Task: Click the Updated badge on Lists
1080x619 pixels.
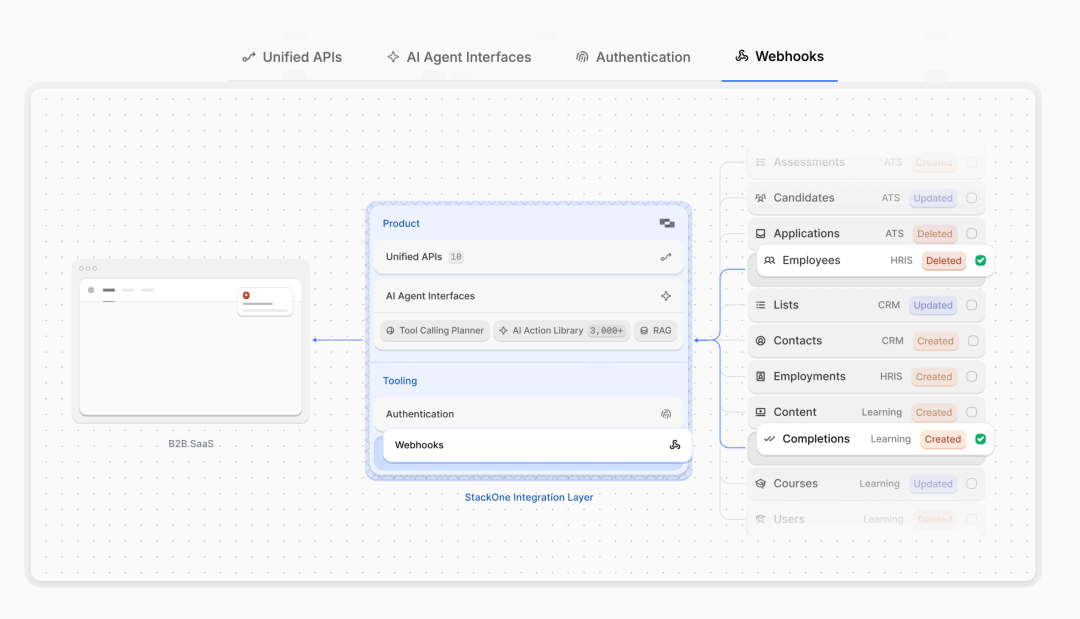Action: pos(933,306)
